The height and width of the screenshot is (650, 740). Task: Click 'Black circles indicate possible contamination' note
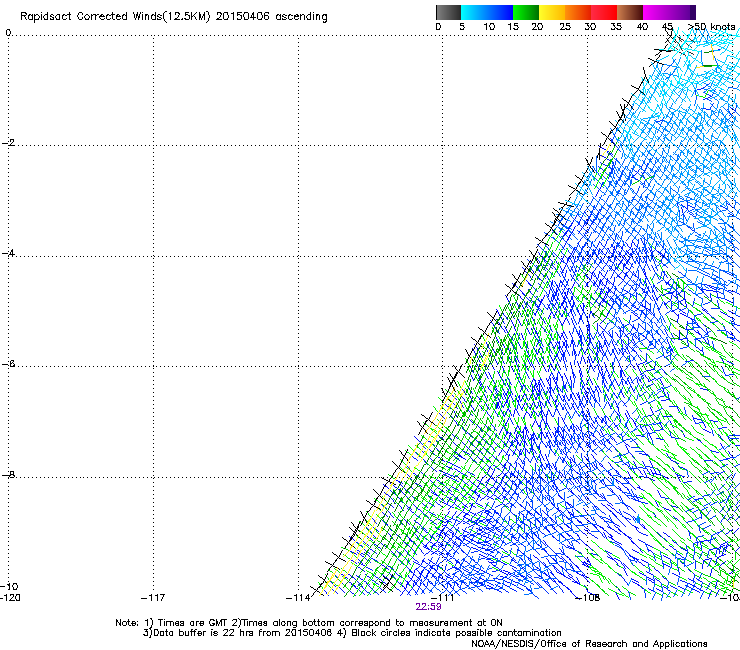point(456,633)
